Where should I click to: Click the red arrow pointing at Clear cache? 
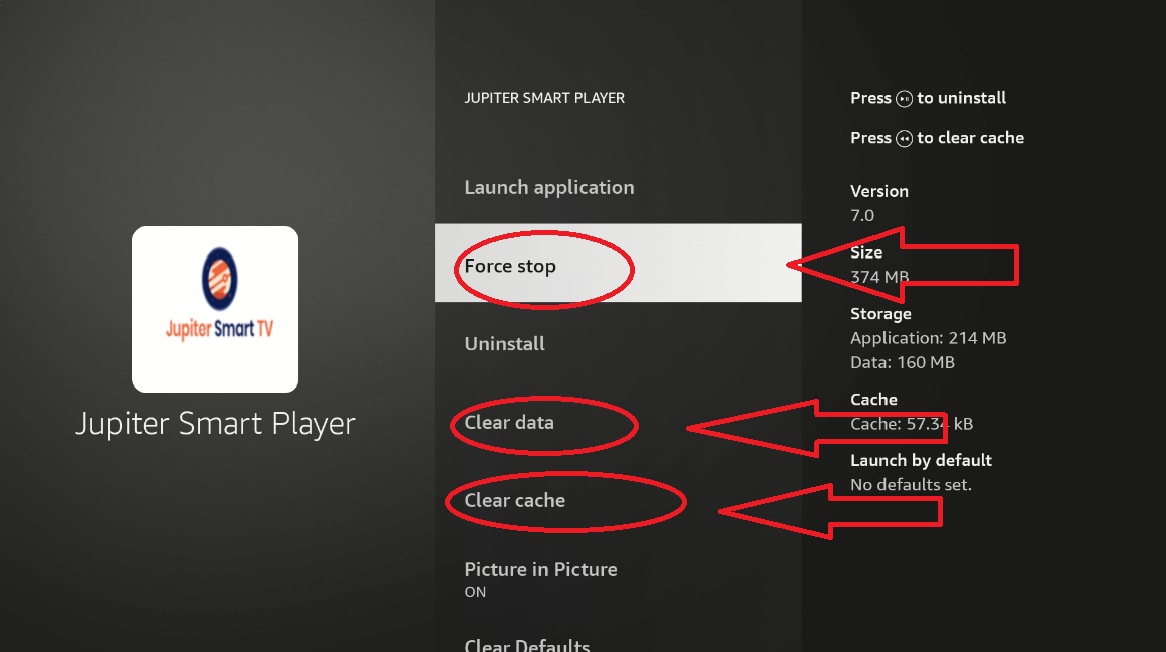pyautogui.click(x=830, y=511)
